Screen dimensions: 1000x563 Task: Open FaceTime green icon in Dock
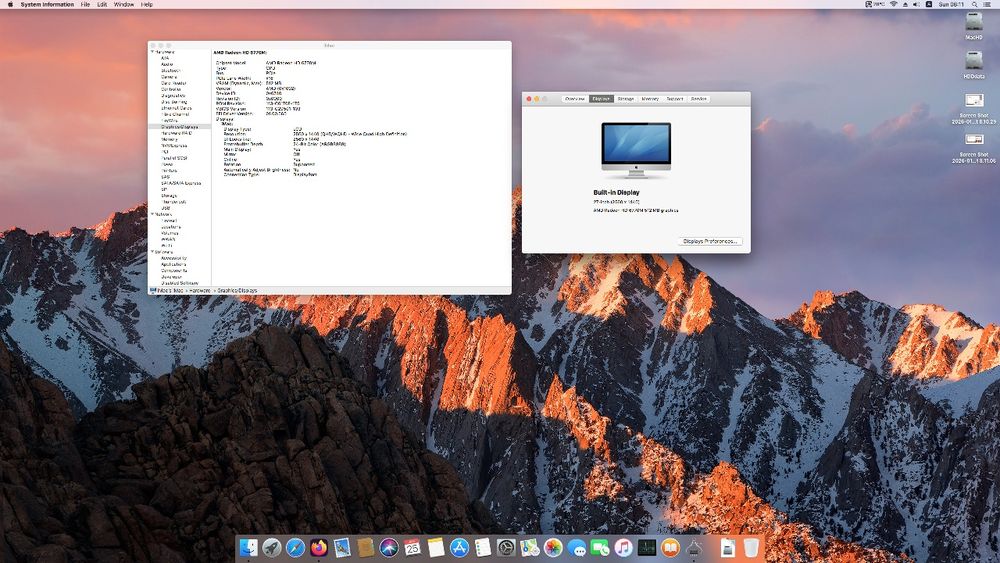[600, 547]
